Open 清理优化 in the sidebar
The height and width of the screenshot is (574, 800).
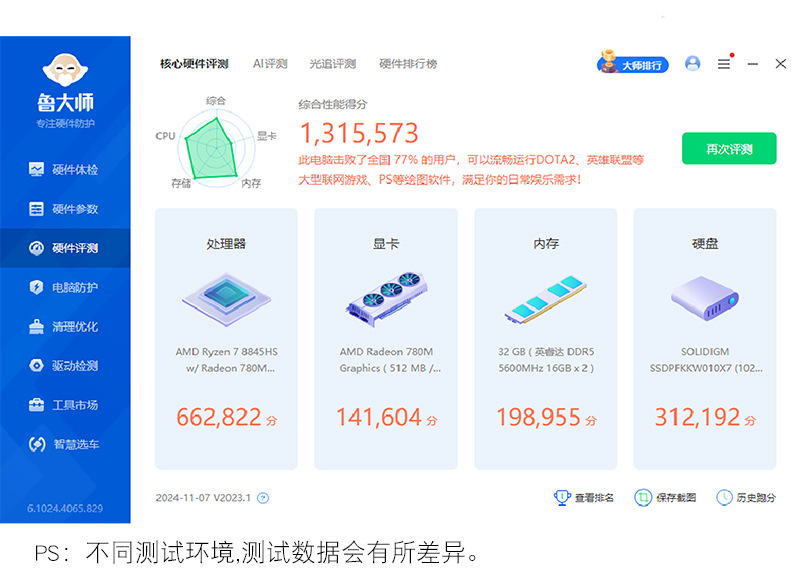65,327
